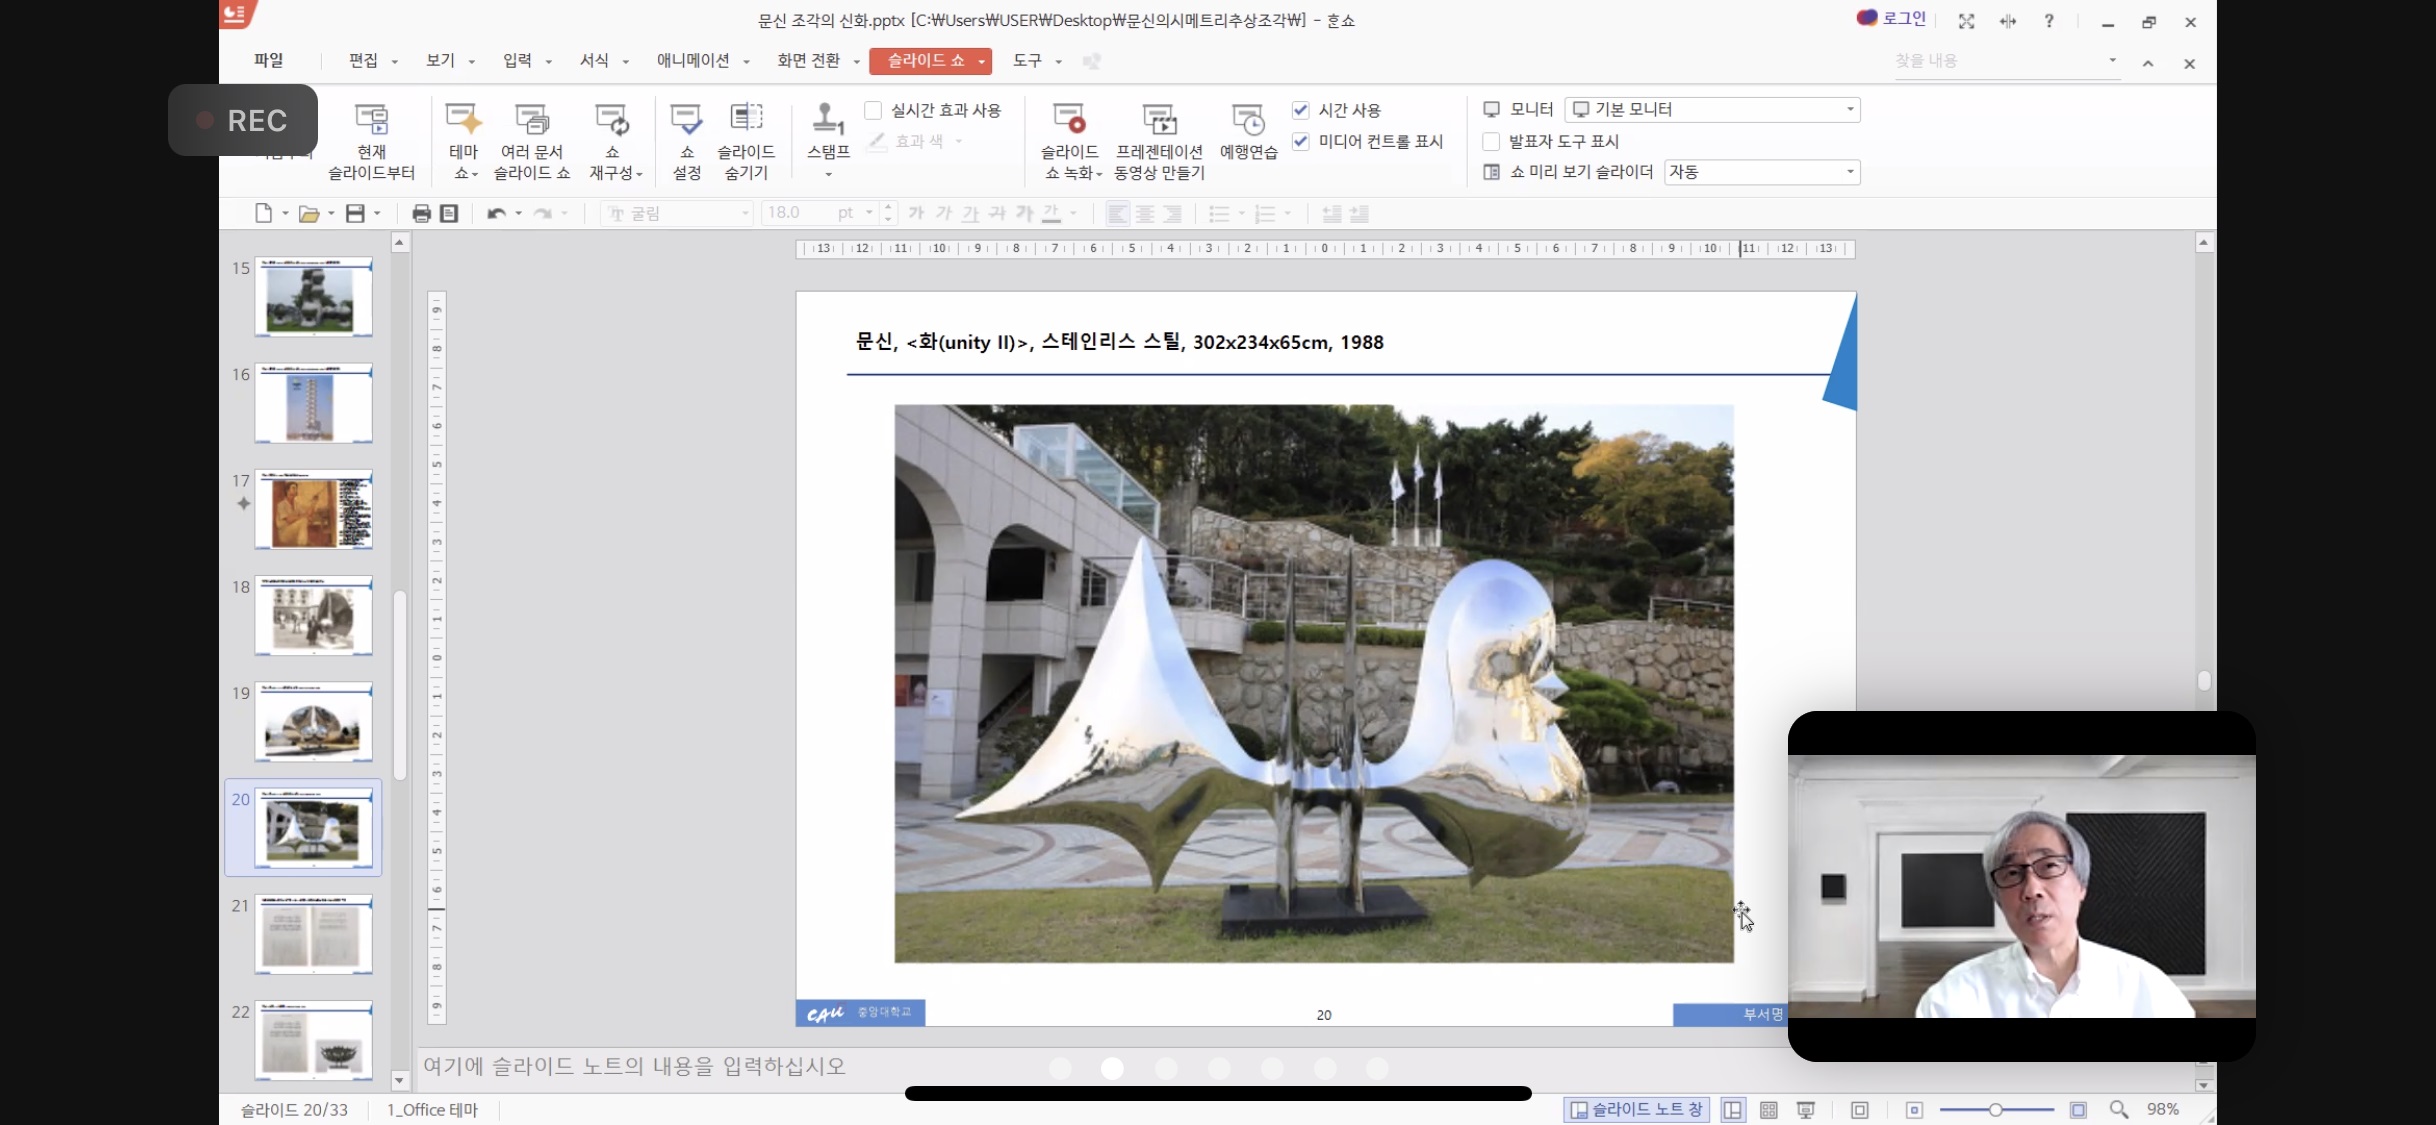Increase font size with the stepper arrow
The image size is (2436, 1125).
tap(888, 207)
